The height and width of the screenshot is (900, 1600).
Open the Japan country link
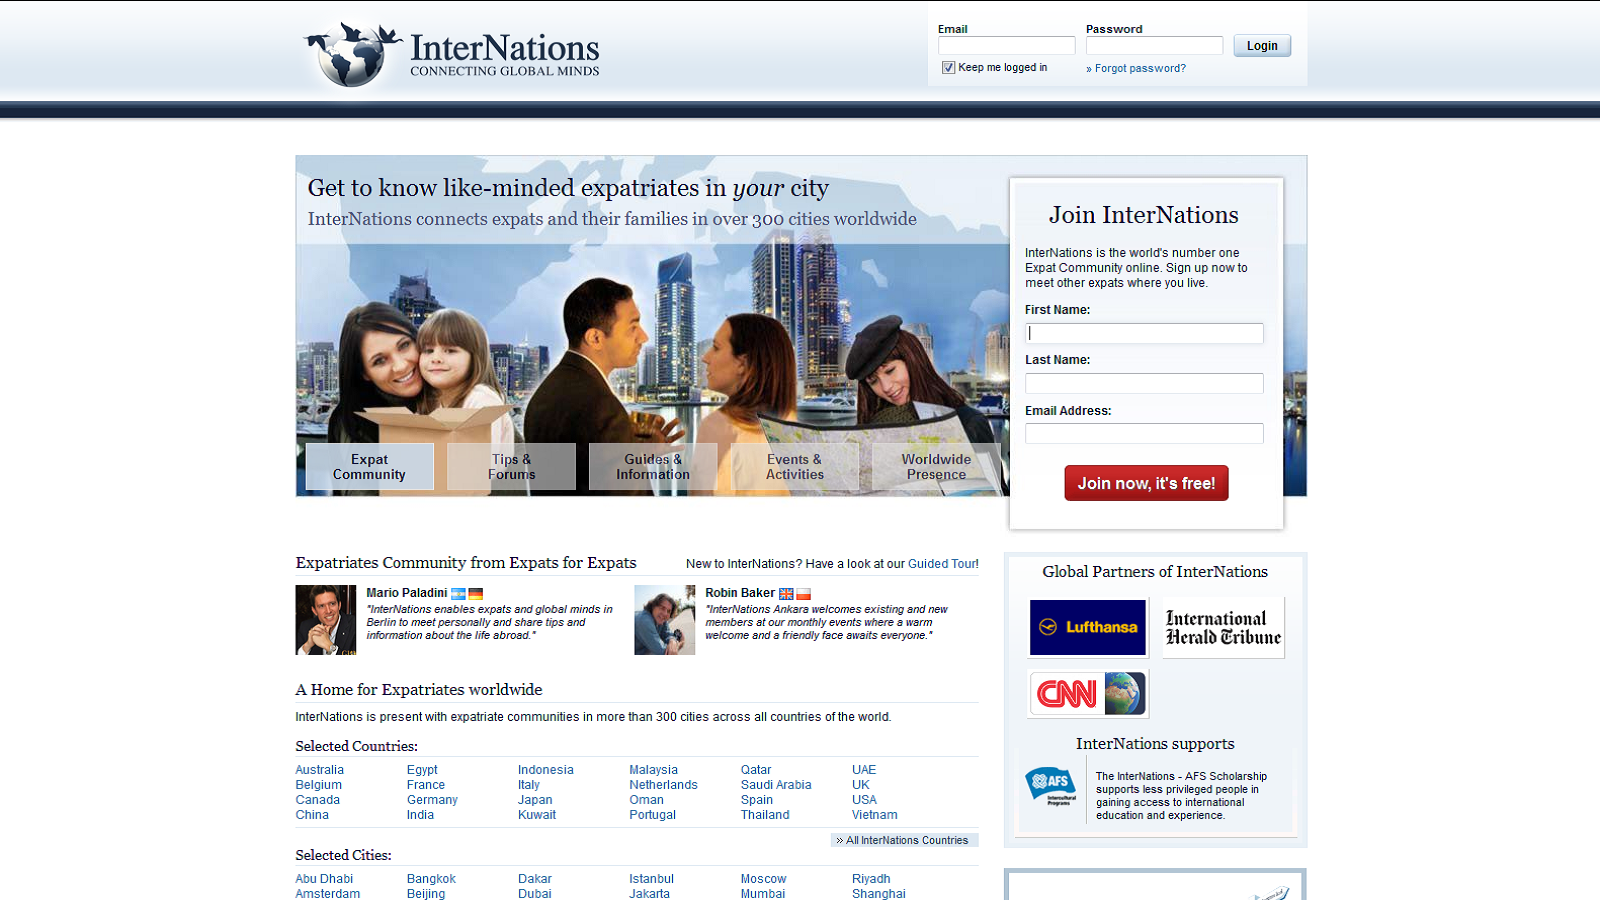pyautogui.click(x=535, y=800)
